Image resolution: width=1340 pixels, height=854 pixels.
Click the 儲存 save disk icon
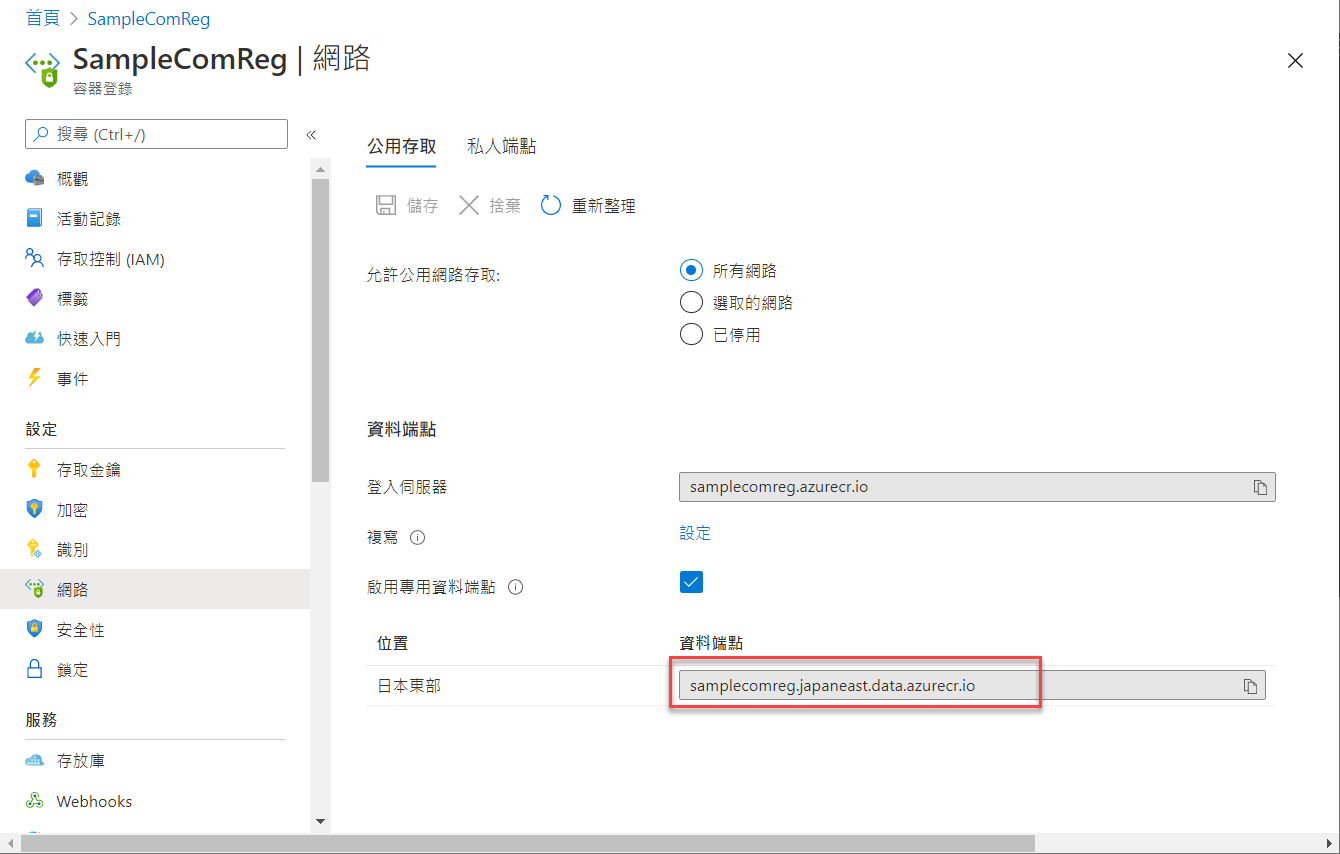coord(385,205)
